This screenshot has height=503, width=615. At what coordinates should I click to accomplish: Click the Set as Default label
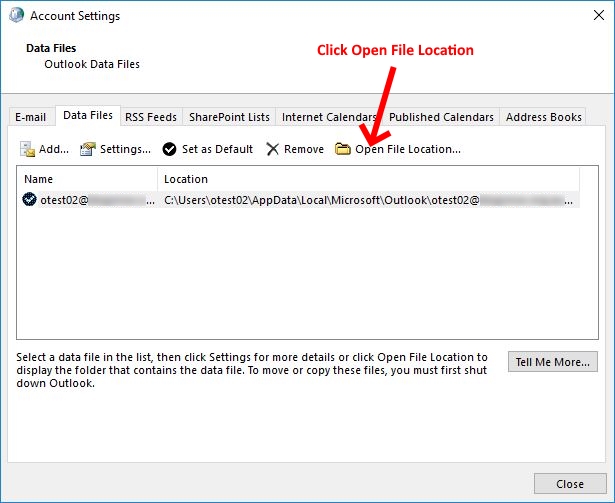[x=217, y=149]
